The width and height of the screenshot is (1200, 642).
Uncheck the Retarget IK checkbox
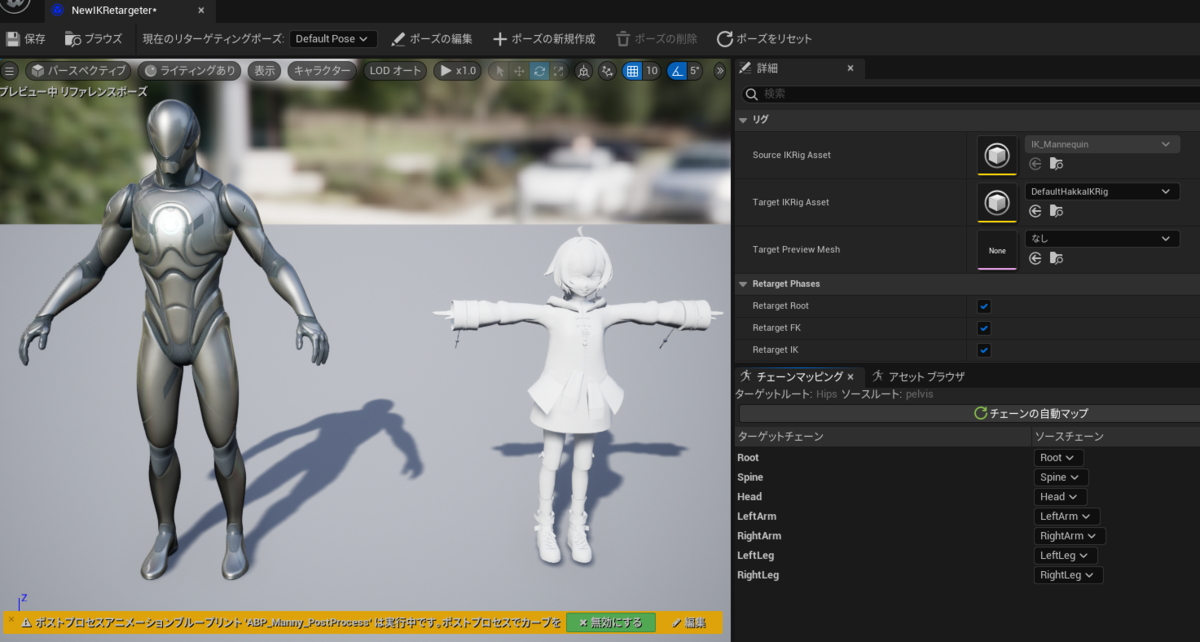(983, 350)
